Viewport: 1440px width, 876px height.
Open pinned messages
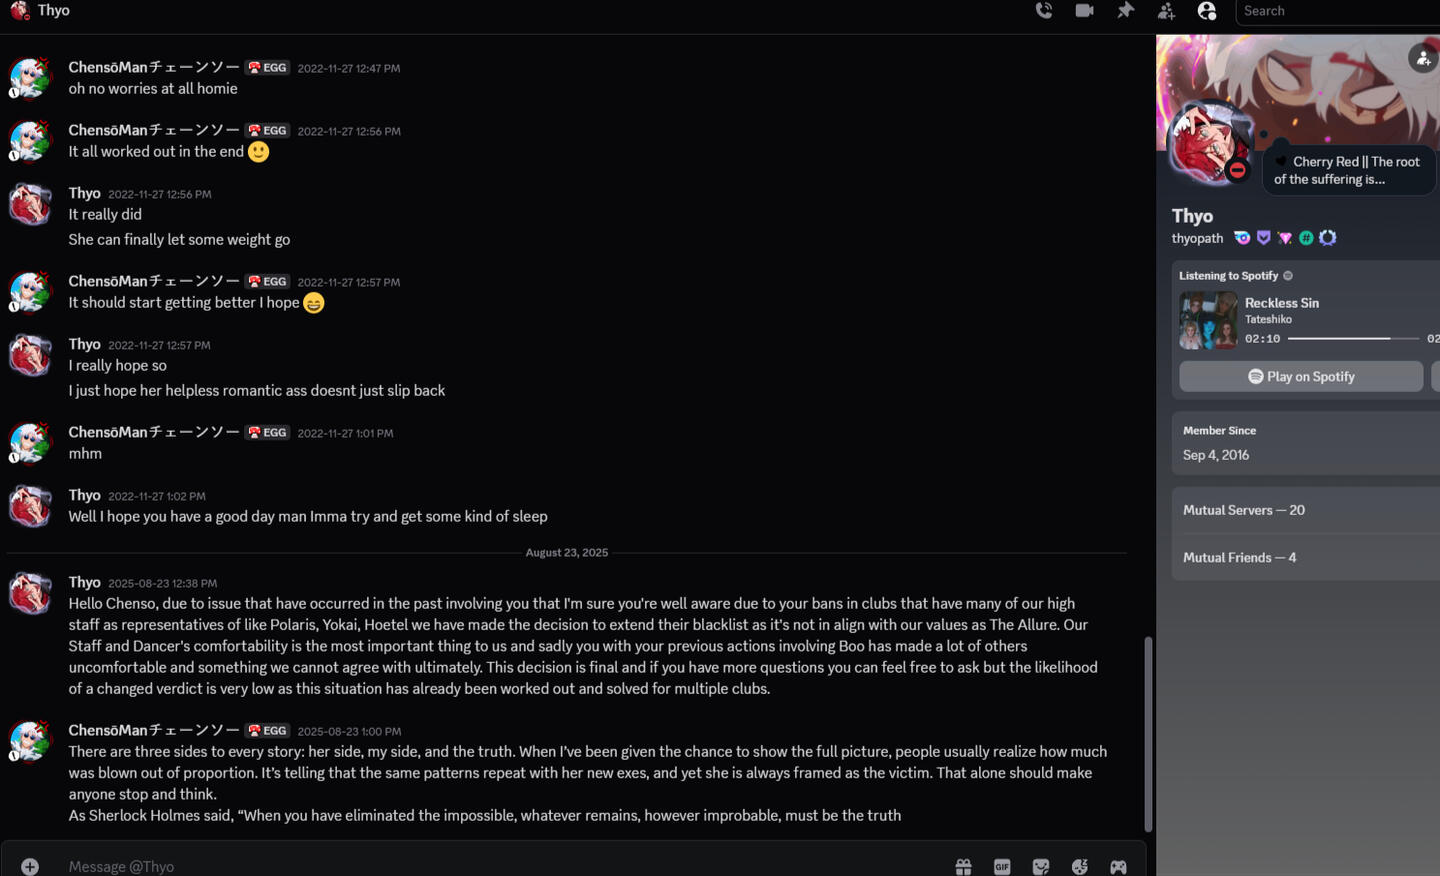point(1125,11)
